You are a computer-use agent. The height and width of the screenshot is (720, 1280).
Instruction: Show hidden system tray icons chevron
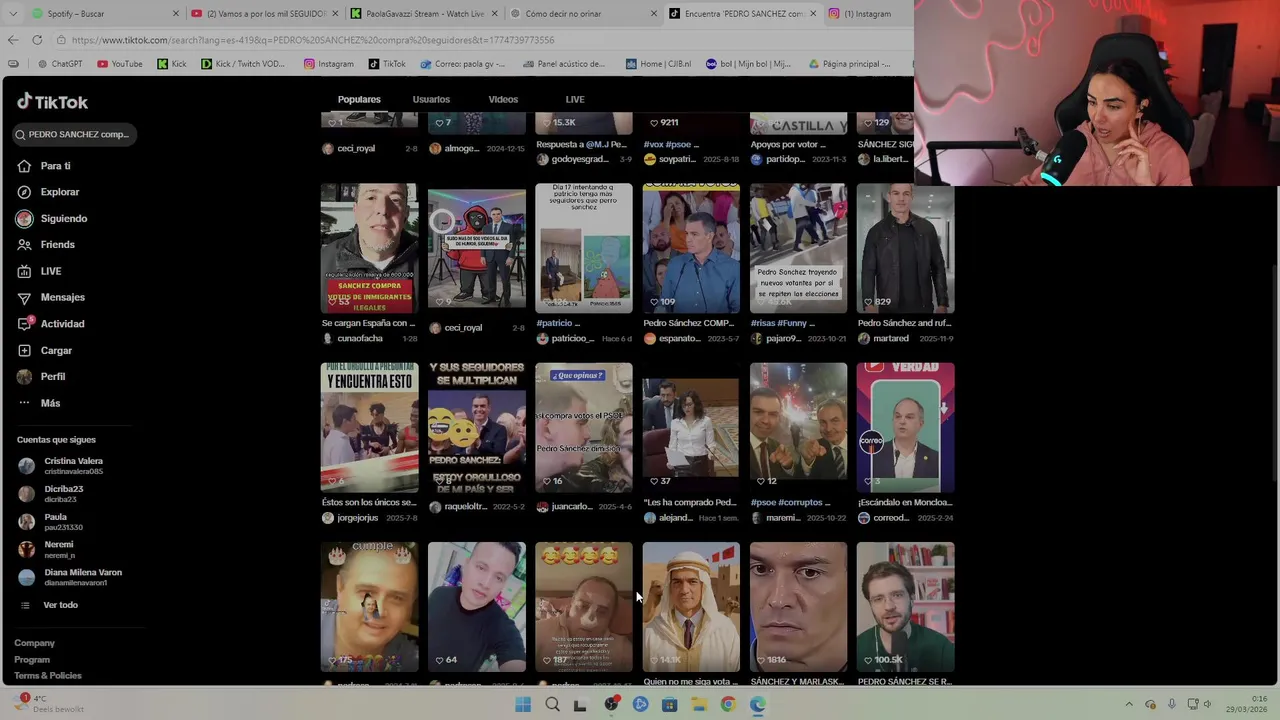1129,705
